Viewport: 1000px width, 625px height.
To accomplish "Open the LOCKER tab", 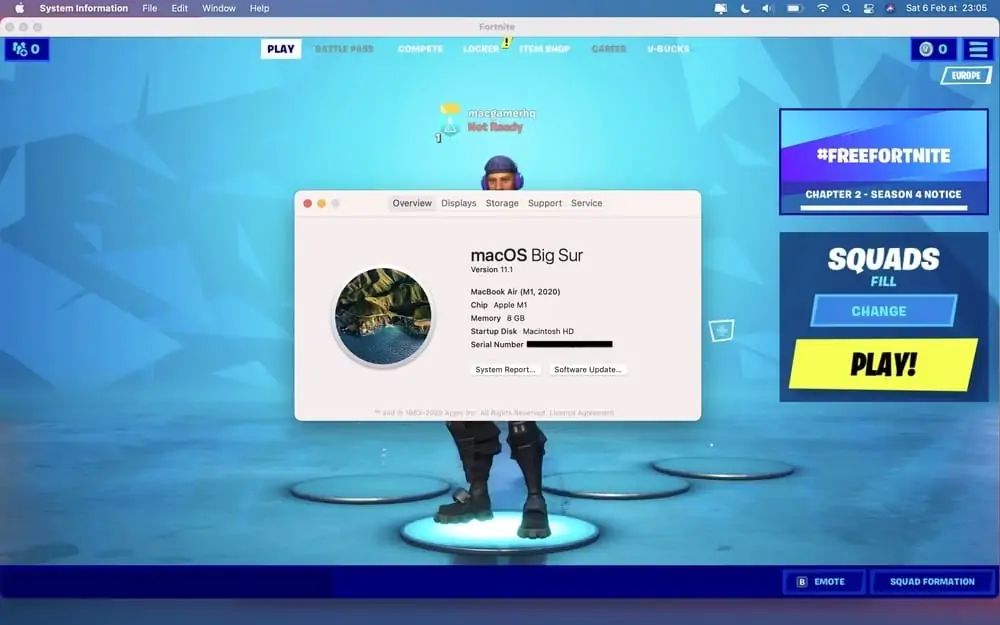I will 481,49.
